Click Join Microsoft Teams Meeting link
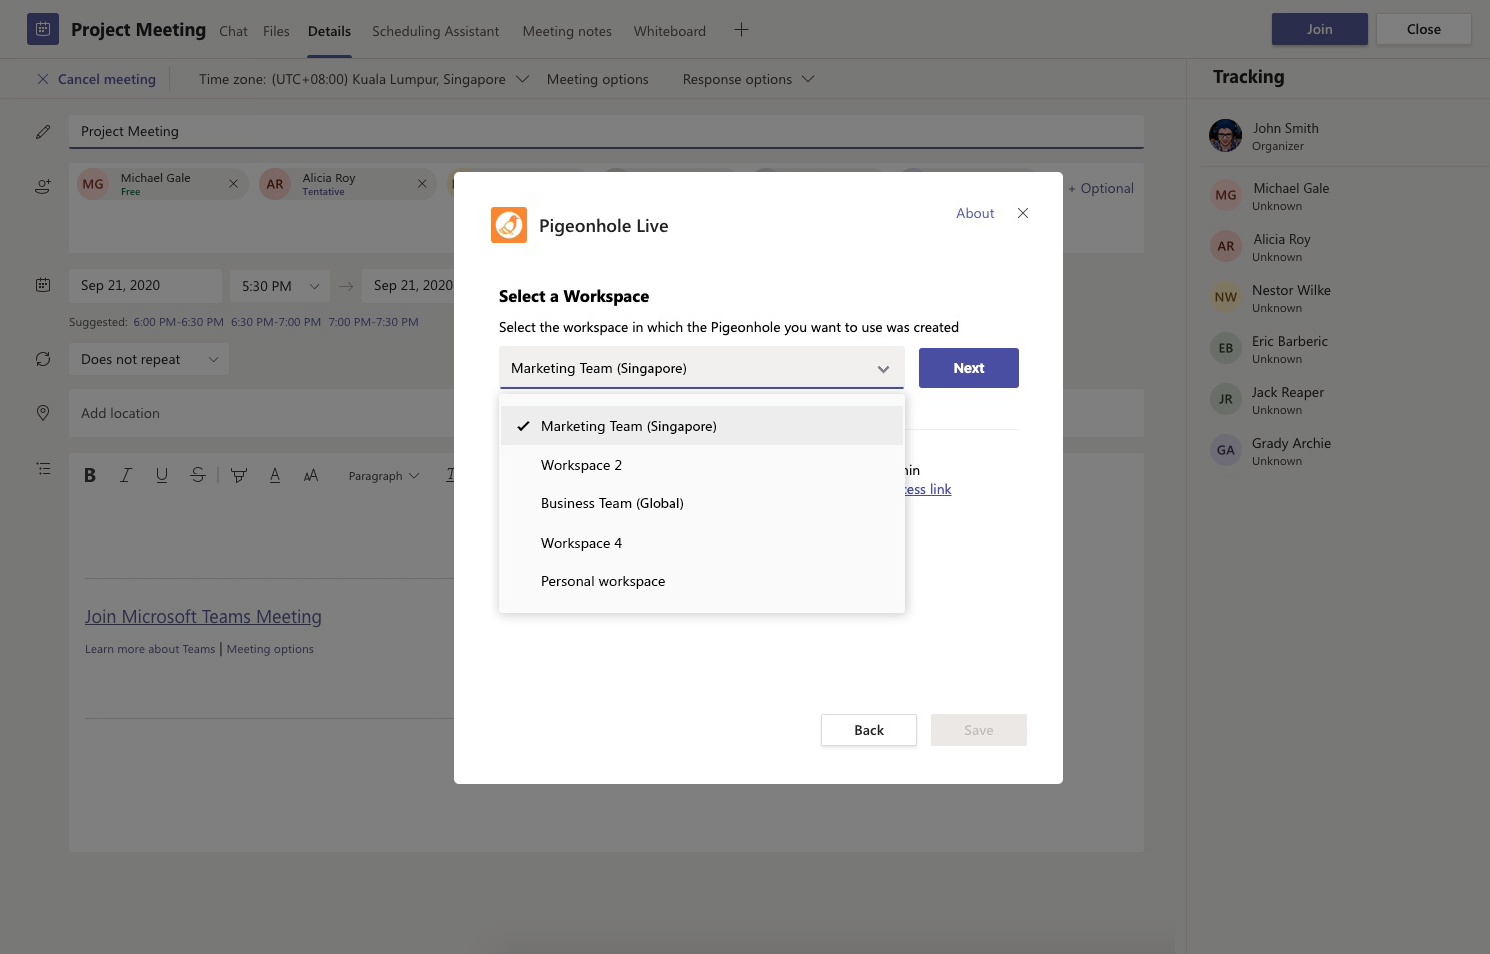This screenshot has width=1490, height=954. (x=203, y=617)
